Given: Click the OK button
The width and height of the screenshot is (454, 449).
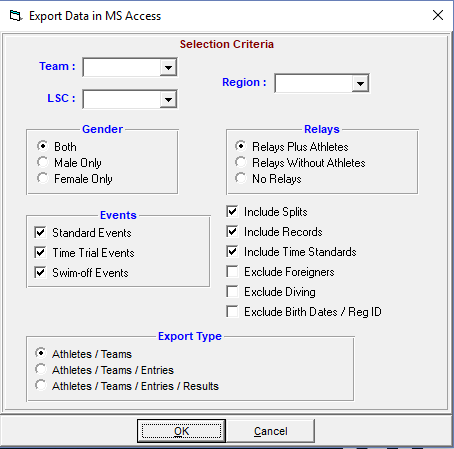Looking at the screenshot, I should pyautogui.click(x=181, y=431).
